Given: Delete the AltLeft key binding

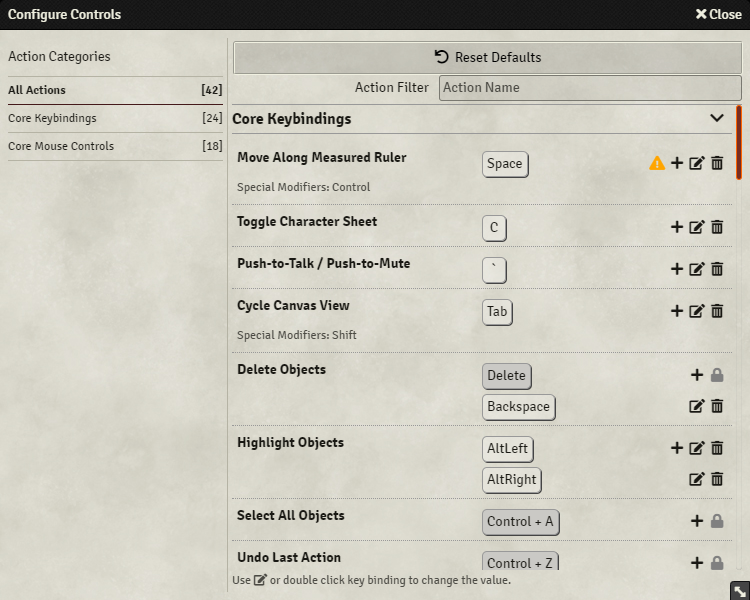Looking at the screenshot, I should [x=717, y=448].
